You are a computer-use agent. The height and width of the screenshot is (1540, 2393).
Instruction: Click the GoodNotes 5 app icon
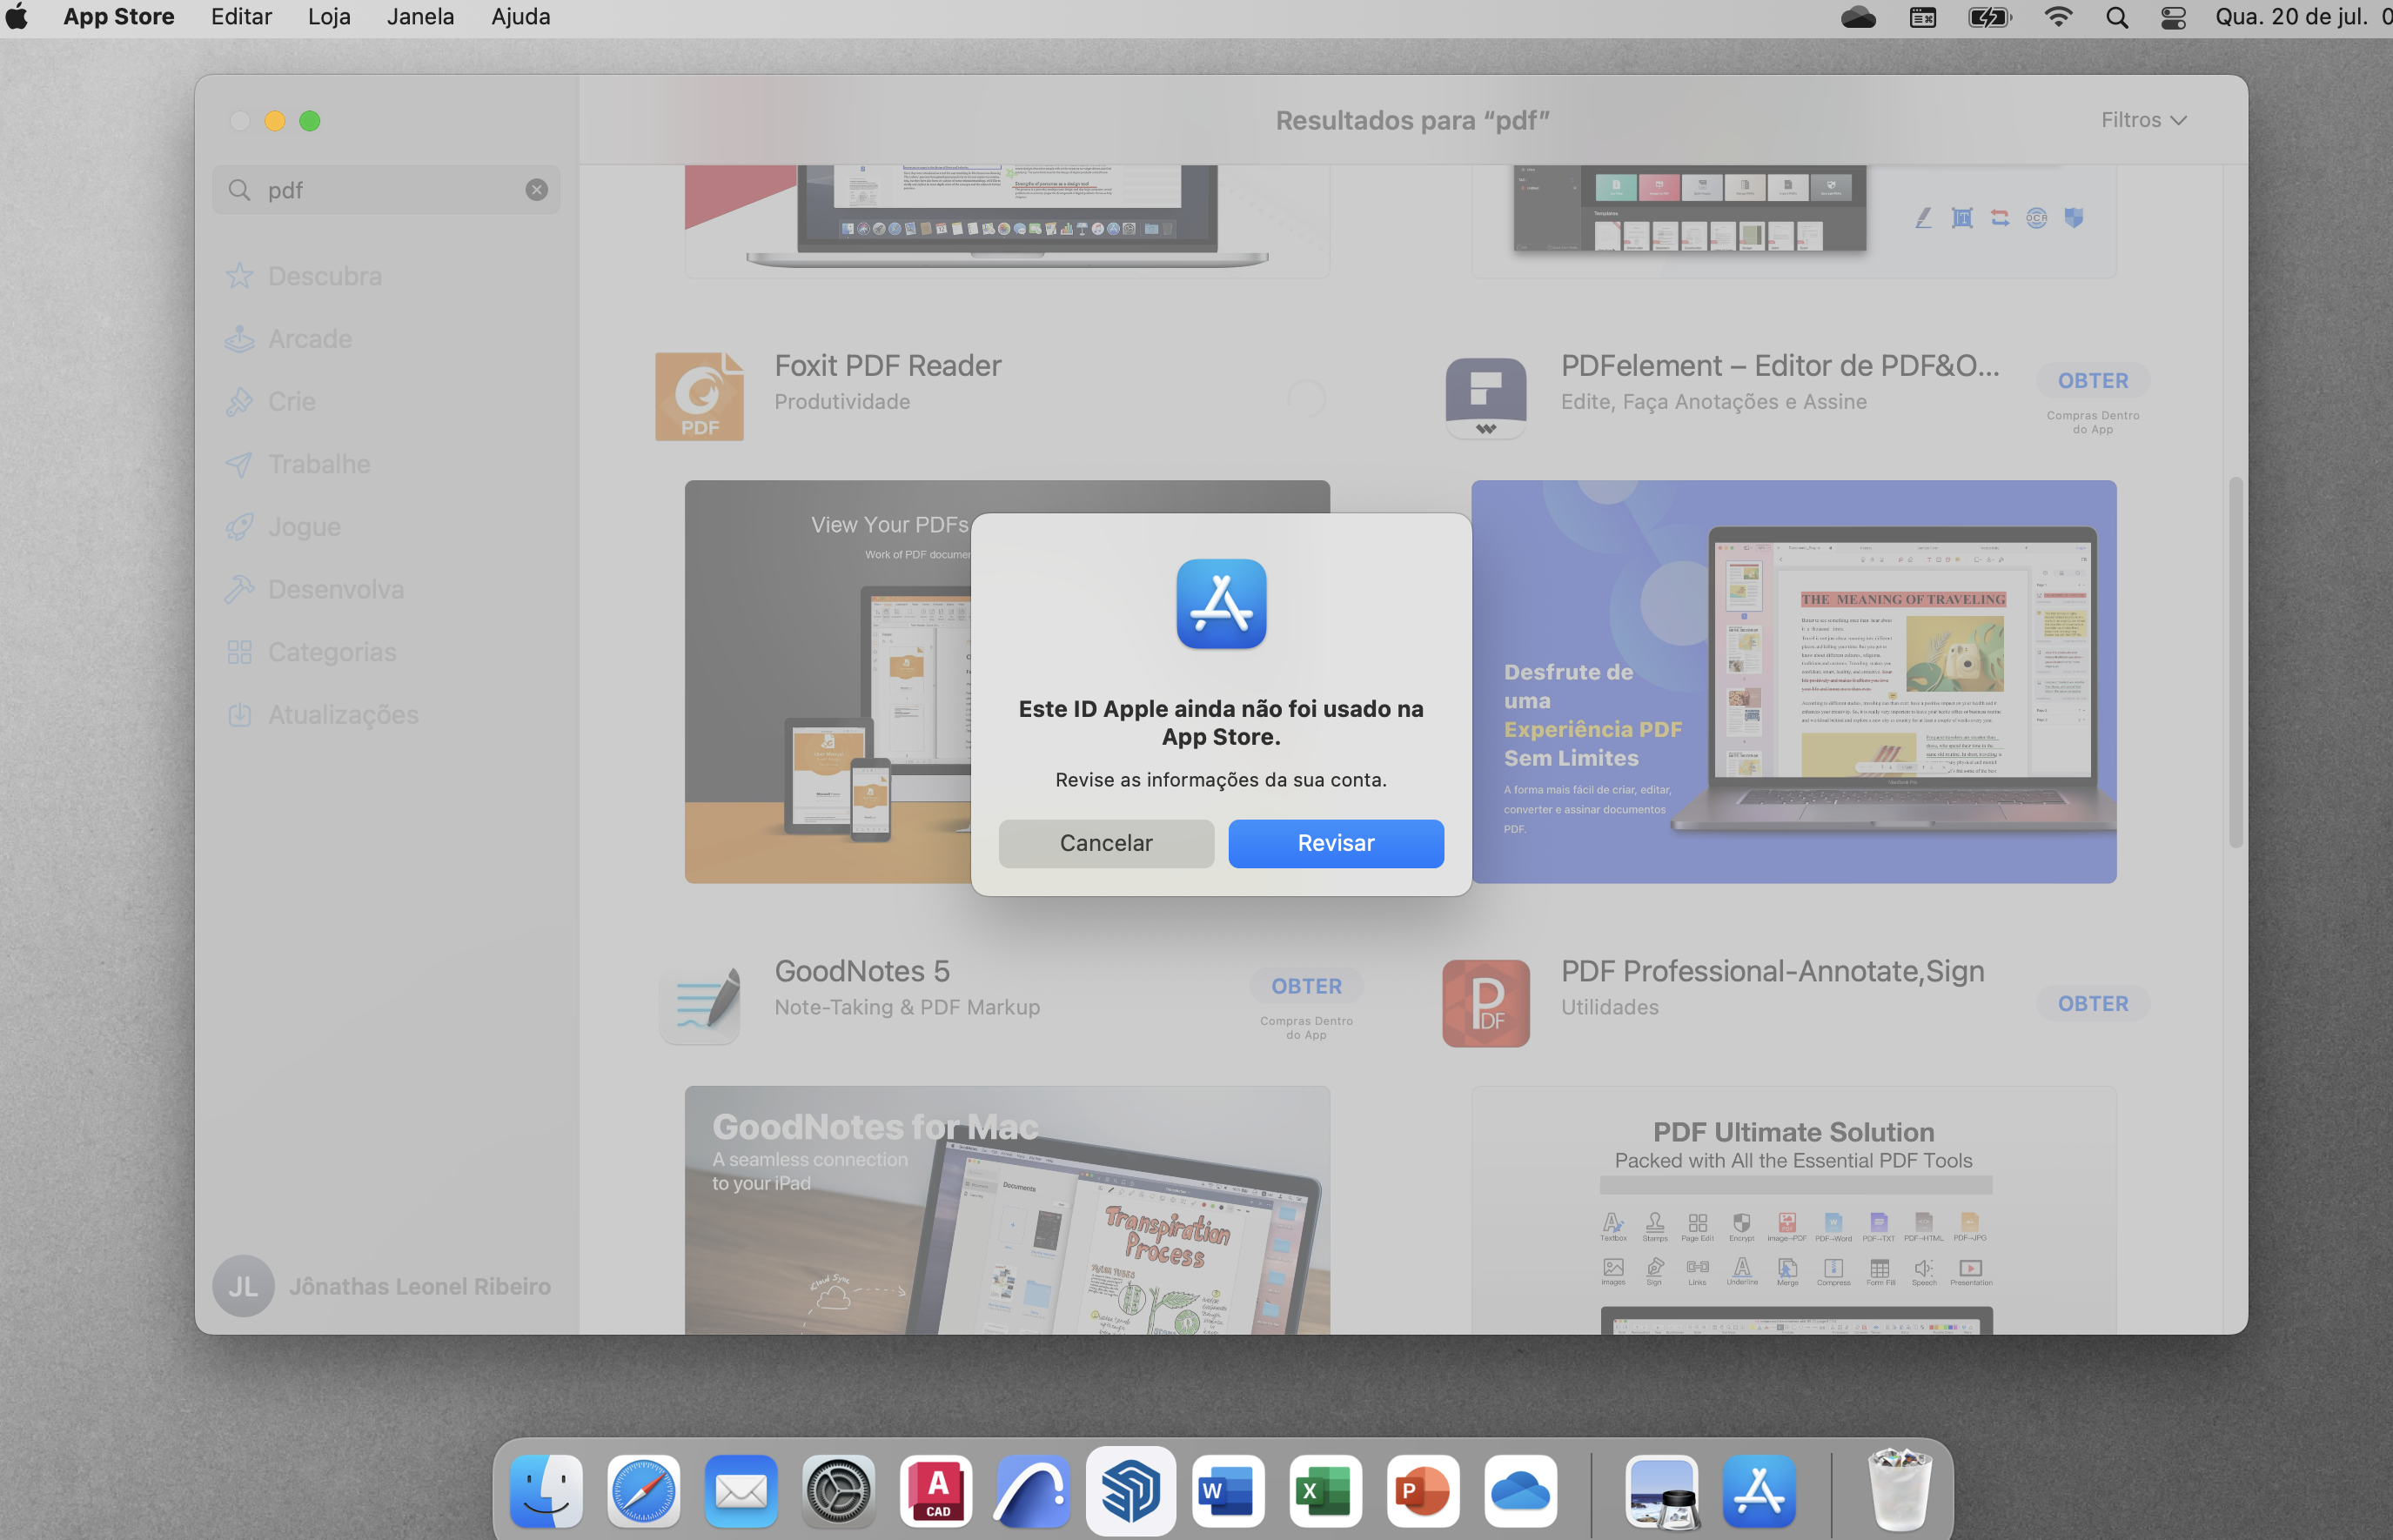click(699, 1002)
